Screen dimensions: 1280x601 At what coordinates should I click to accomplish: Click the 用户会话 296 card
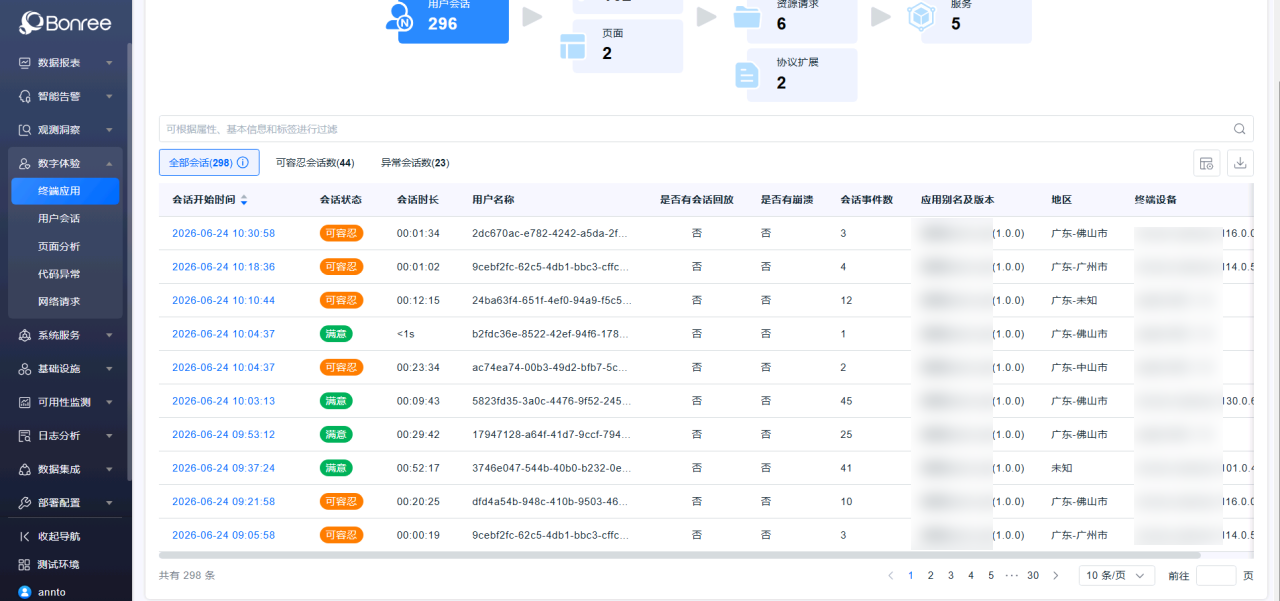click(x=453, y=20)
